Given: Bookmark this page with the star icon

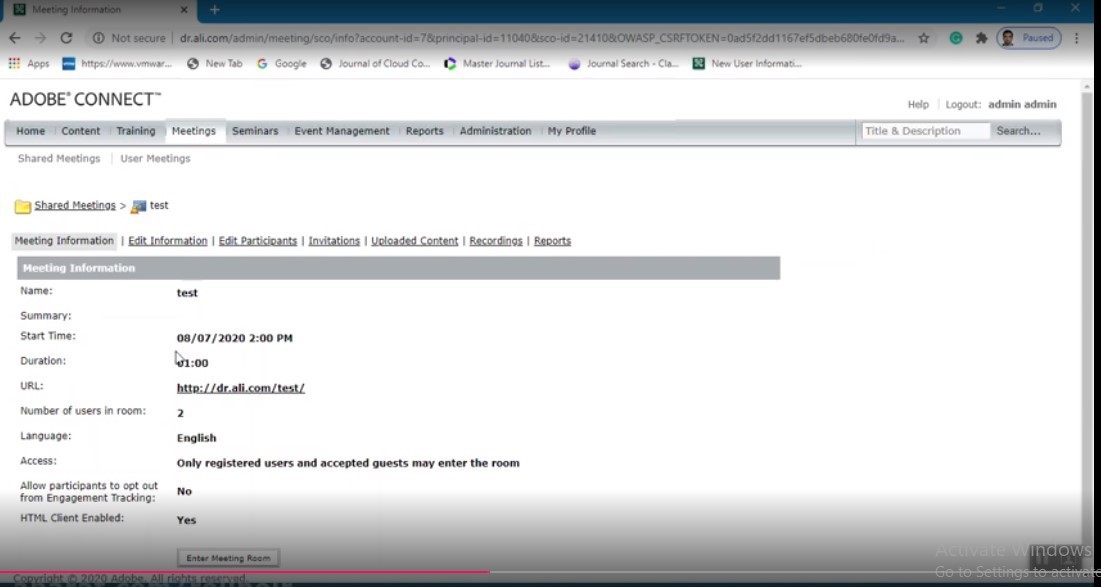Looking at the screenshot, I should (924, 38).
